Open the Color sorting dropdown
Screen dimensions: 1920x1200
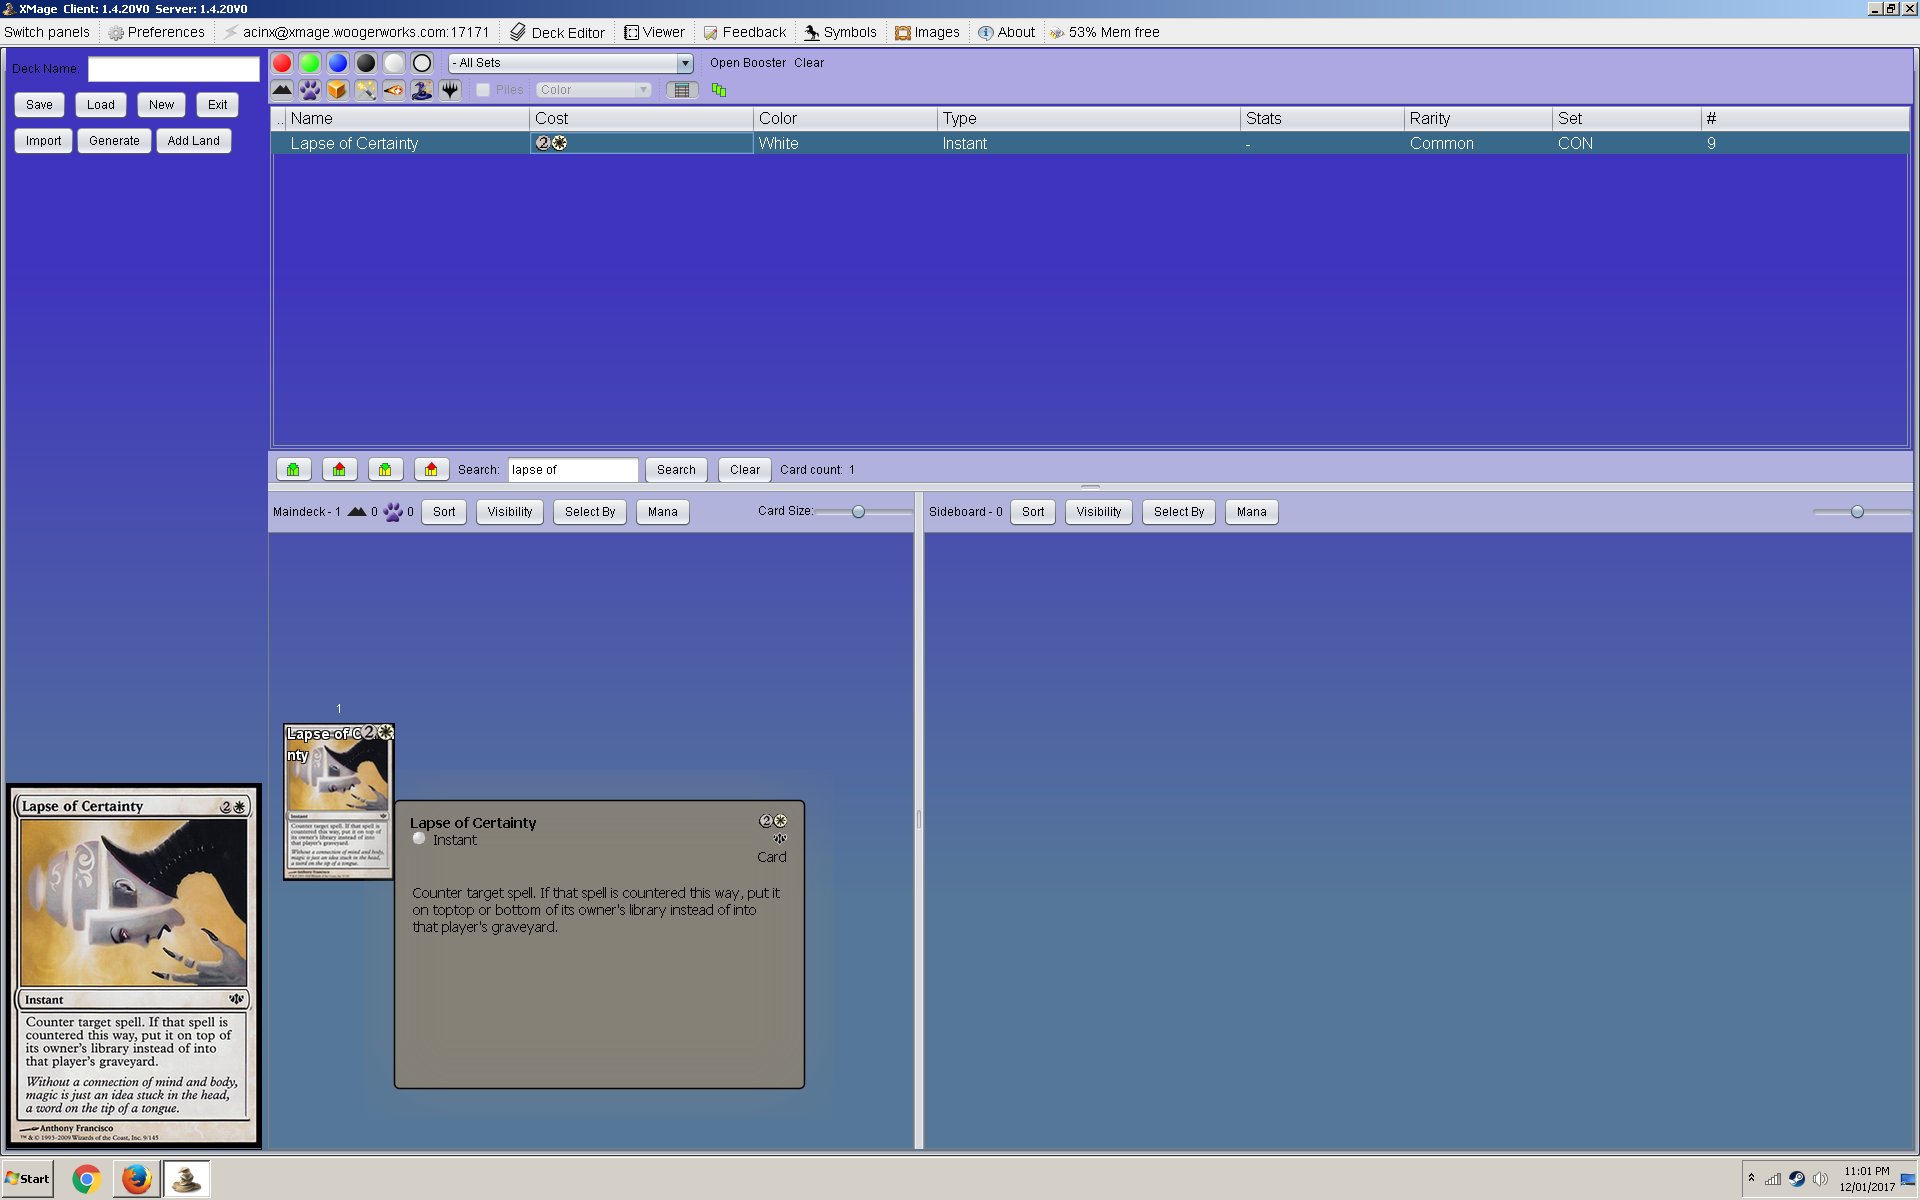[x=594, y=90]
